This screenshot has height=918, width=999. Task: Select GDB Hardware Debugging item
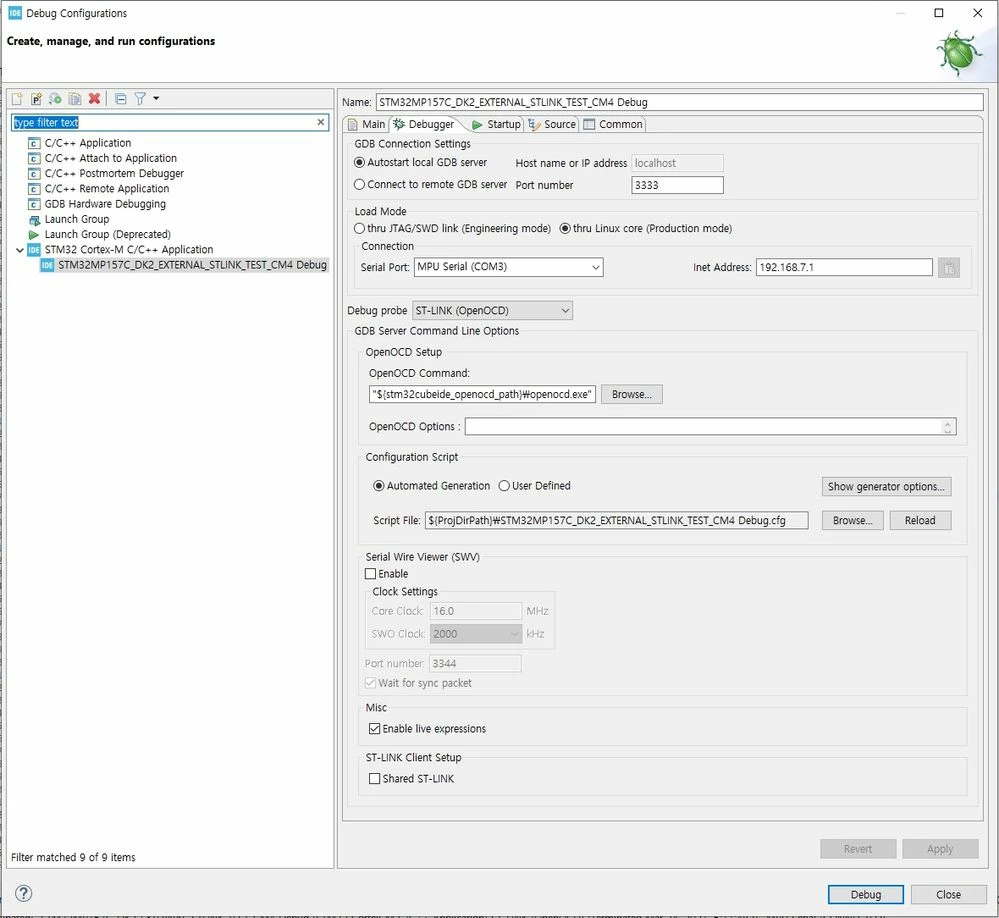pos(104,204)
